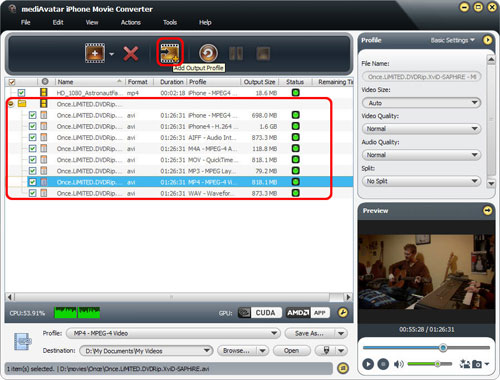Remove selected item with red X icon
Image resolution: width=500 pixels, height=380 pixels.
tap(131, 54)
